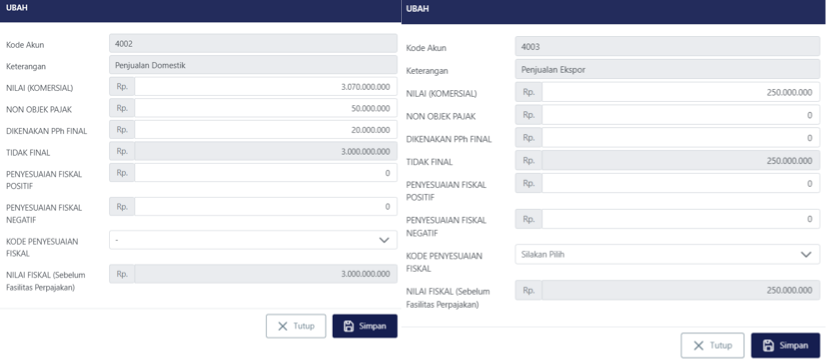
Task: Click the Kode Akun field showing 4003
Action: [x=667, y=46]
